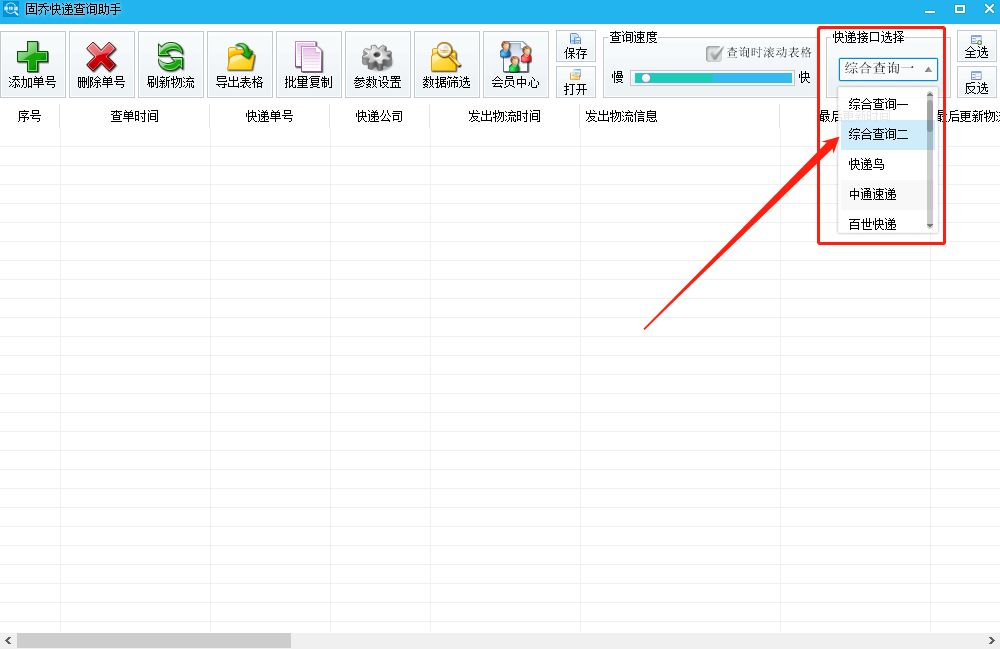Click the 快递单号 column header
This screenshot has width=1000, height=649.
[x=270, y=116]
